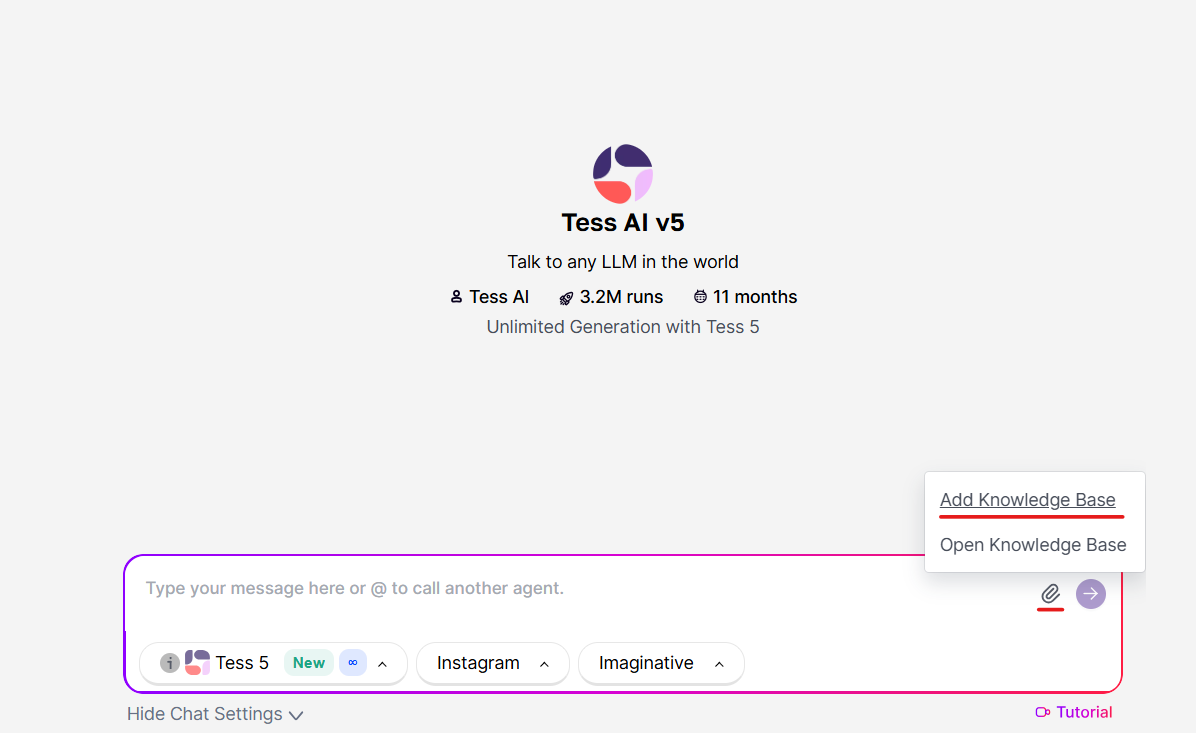Open the Instagram dropdown
1196x733 pixels.
(x=493, y=663)
